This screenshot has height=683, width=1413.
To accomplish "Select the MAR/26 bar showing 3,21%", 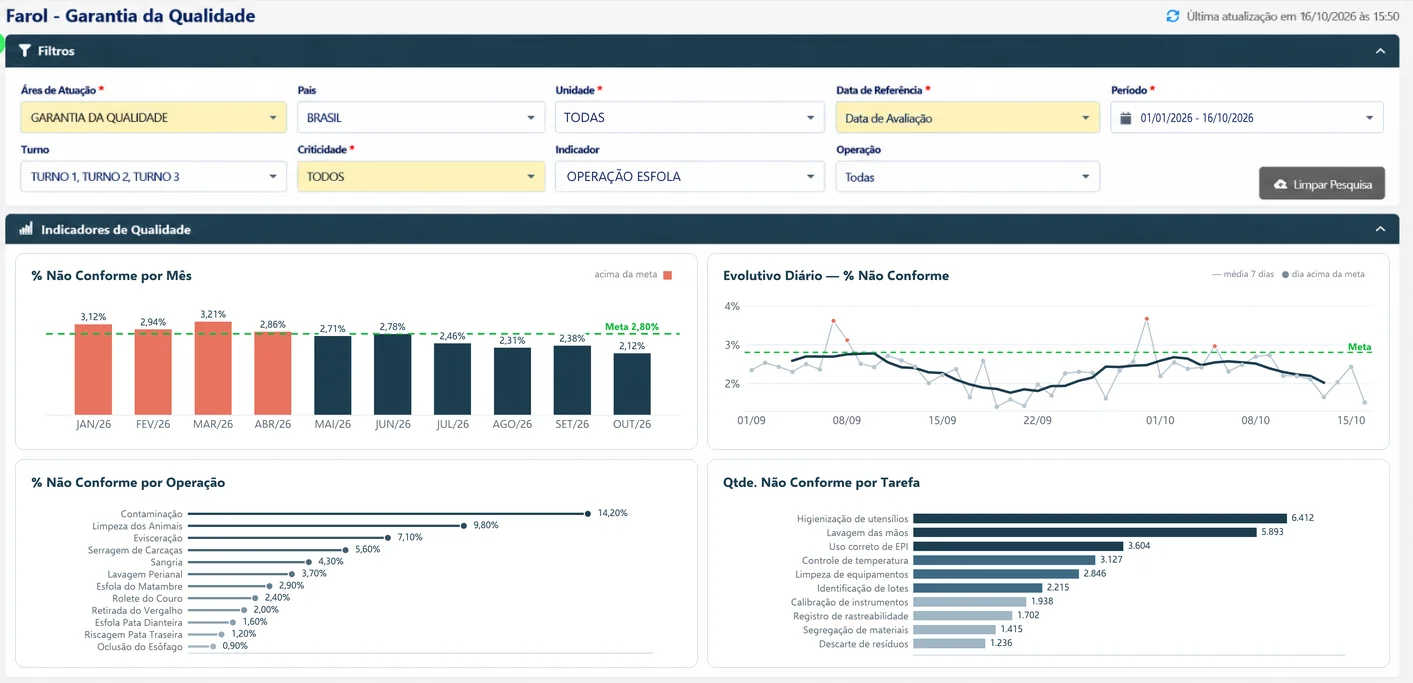I will 213,368.
